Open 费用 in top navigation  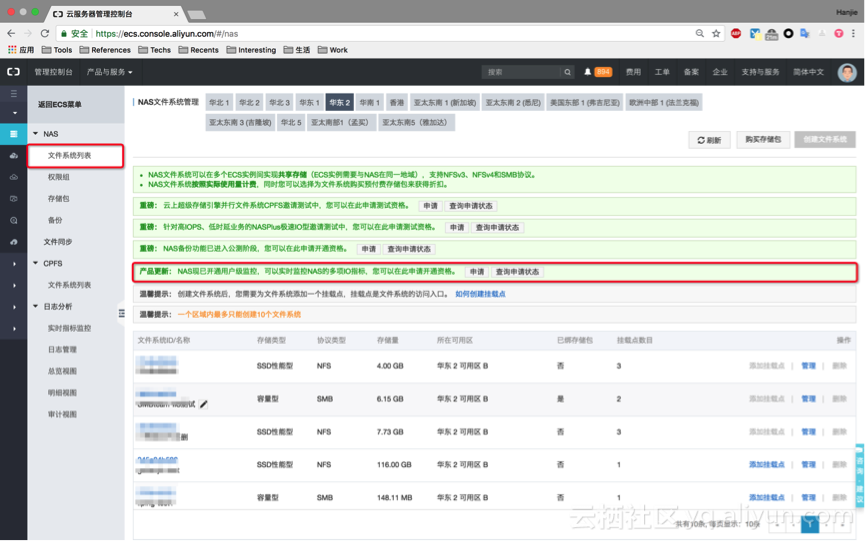click(633, 72)
